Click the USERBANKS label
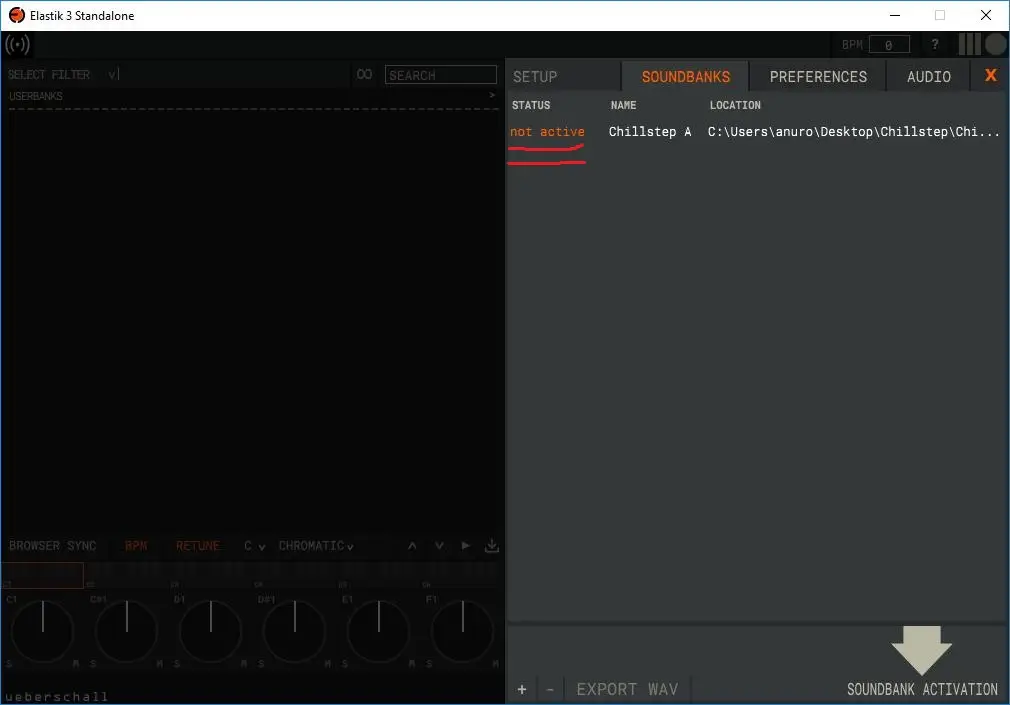Viewport: 1010px width, 705px height. (x=35, y=96)
